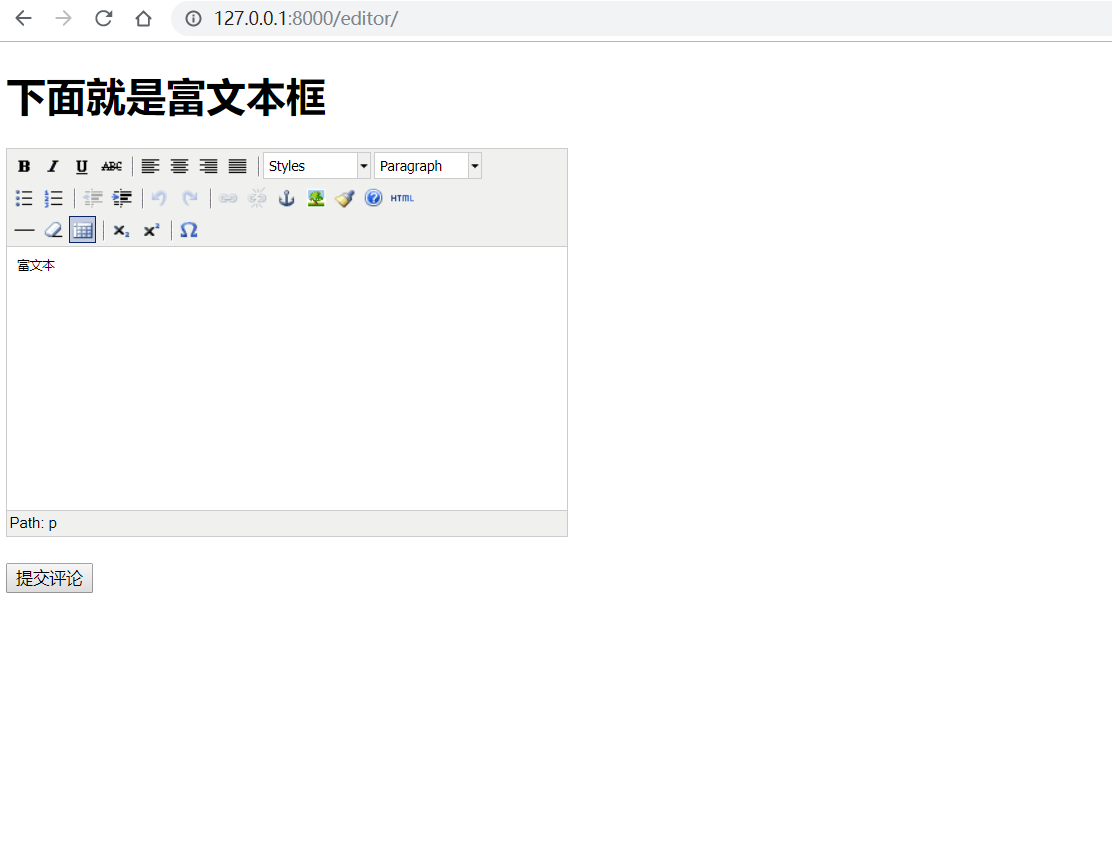
Task: Open the insert image dialog
Action: (315, 198)
